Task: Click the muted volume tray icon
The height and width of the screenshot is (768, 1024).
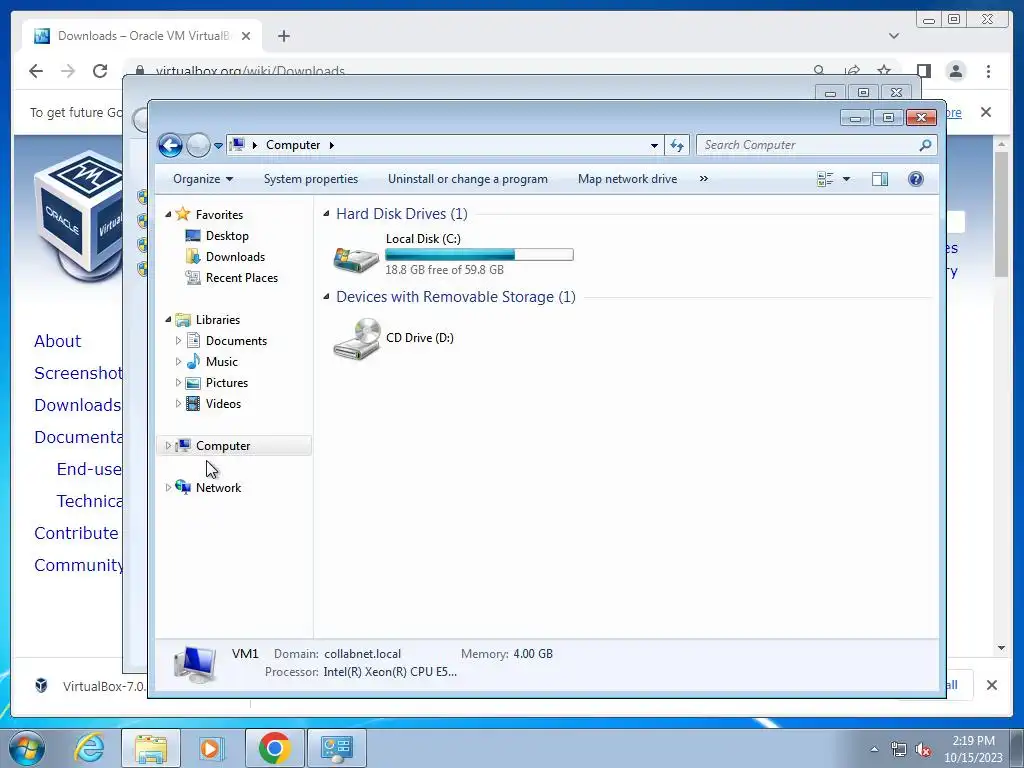Action: (x=923, y=750)
